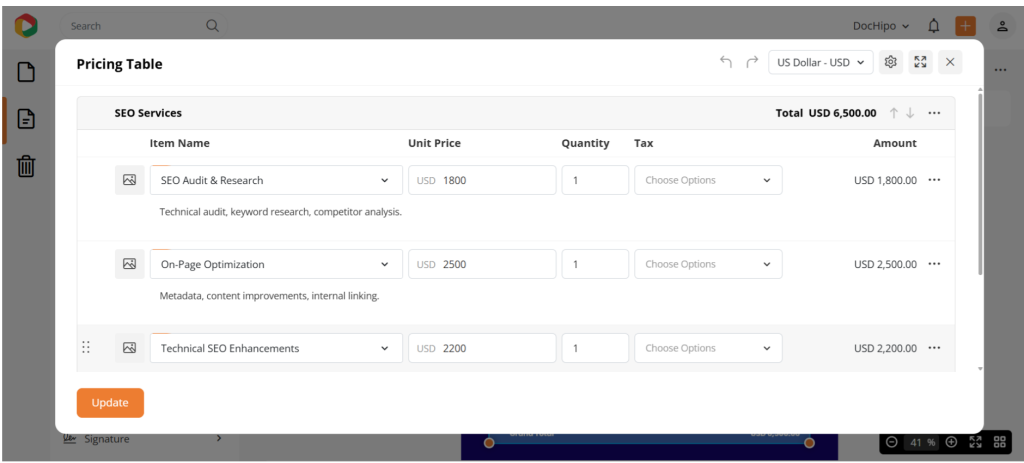Click image icon for On-Page Optimization row
The image size is (1024, 463).
(x=129, y=264)
